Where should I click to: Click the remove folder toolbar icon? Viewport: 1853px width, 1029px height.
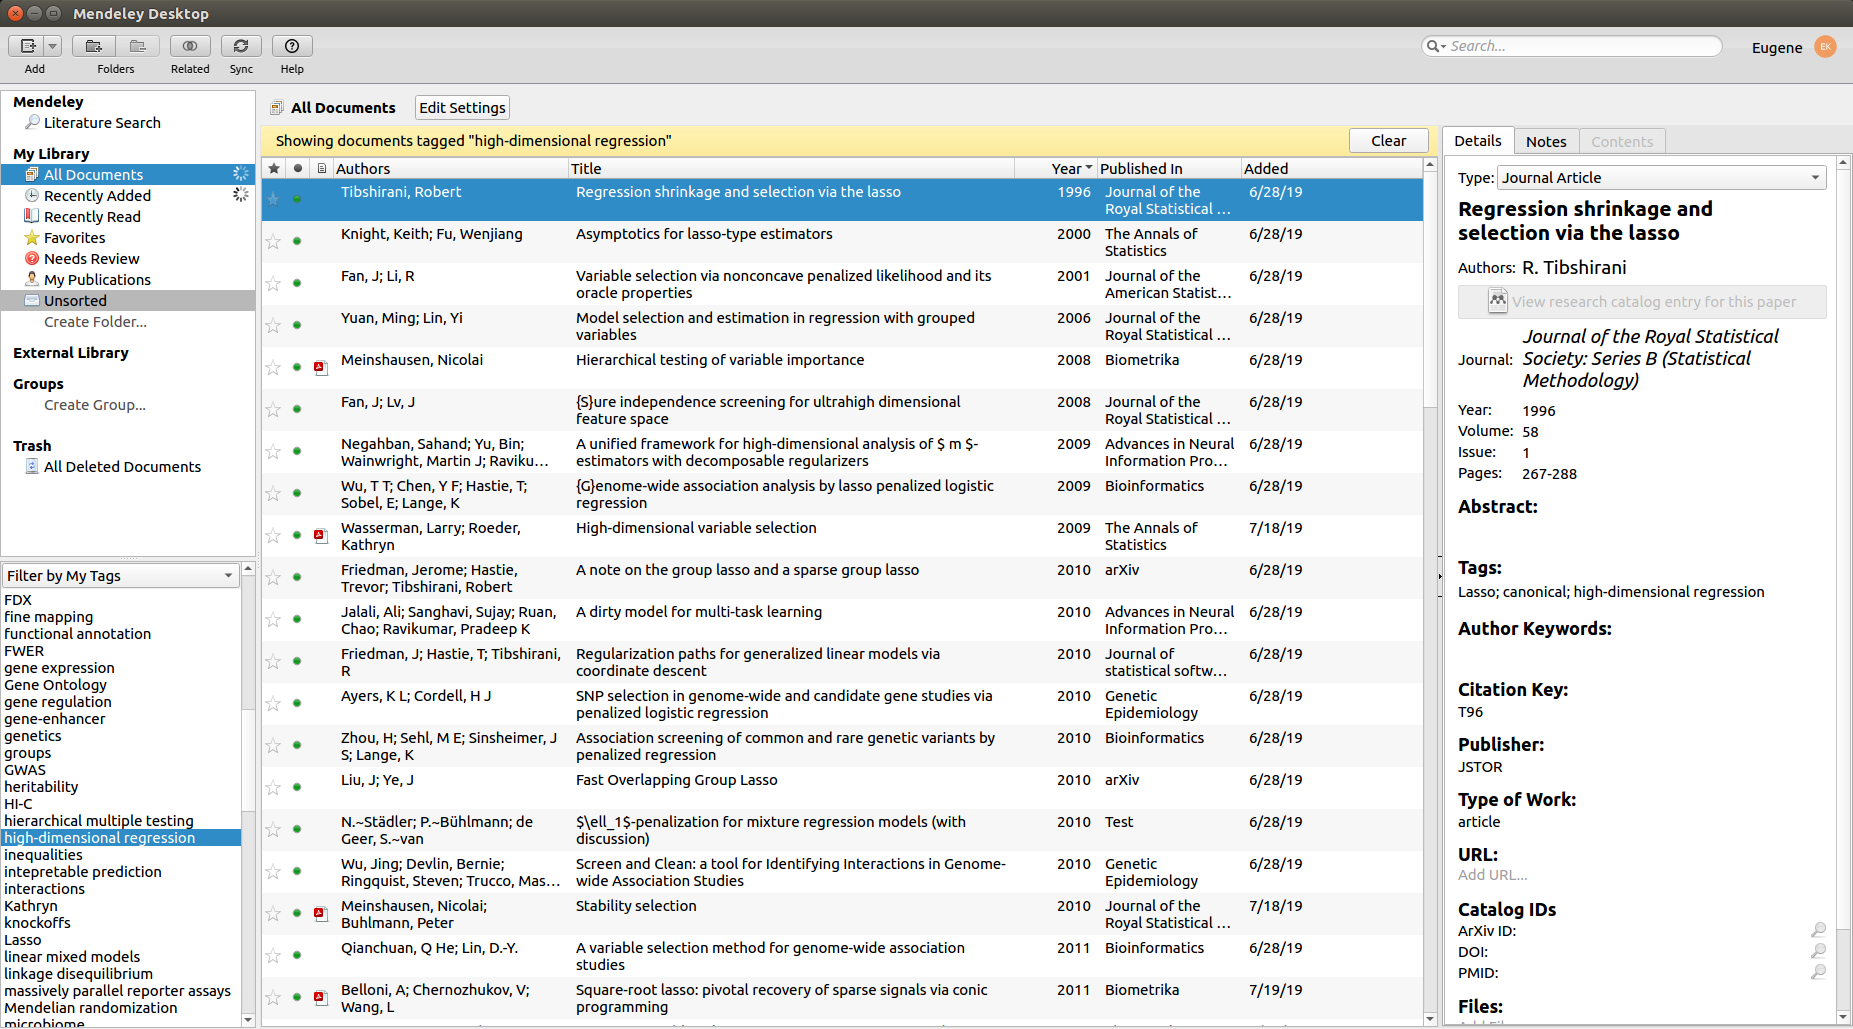[x=138, y=46]
